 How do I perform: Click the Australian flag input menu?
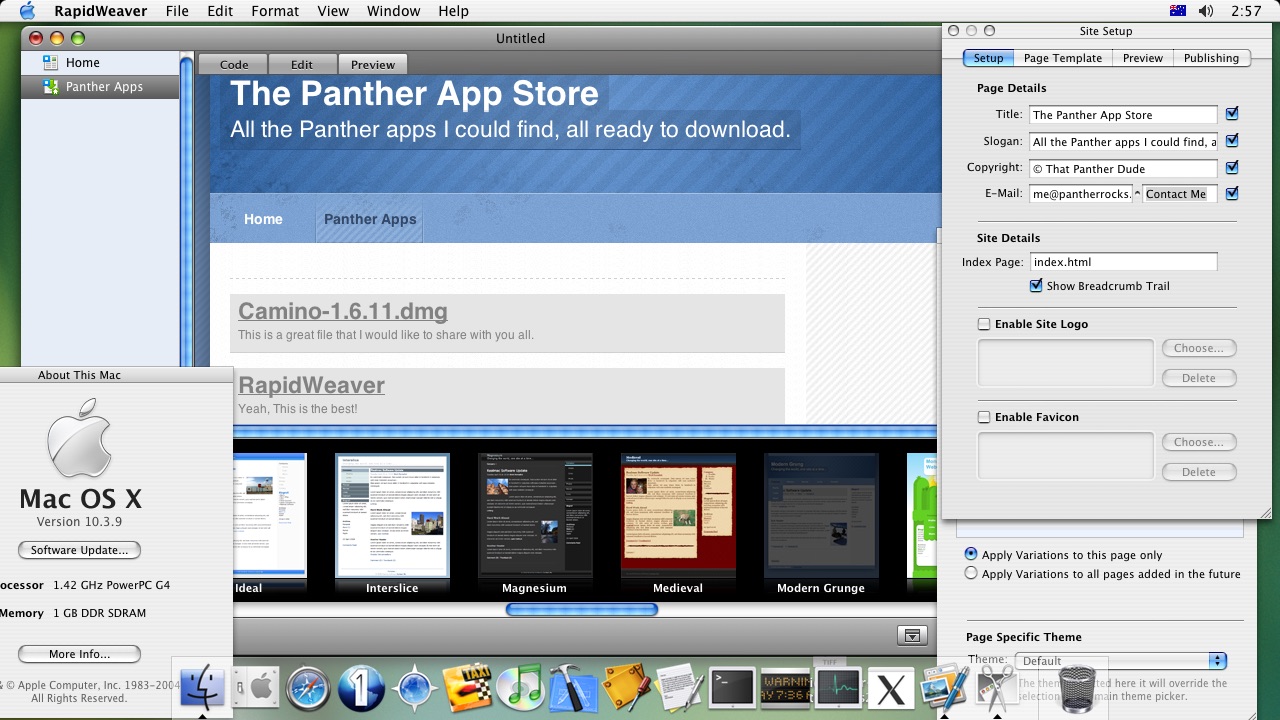(1177, 11)
